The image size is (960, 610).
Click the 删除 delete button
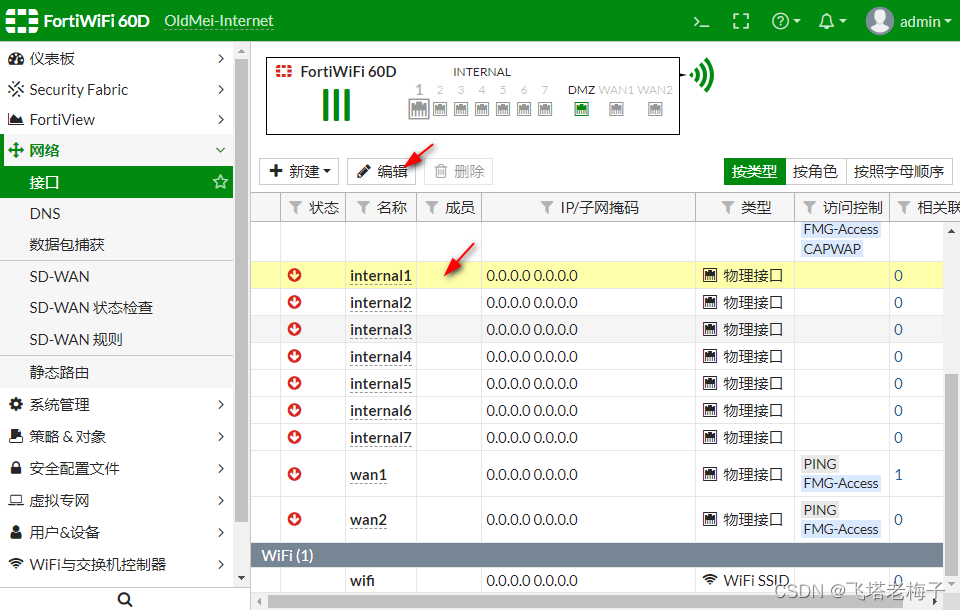(459, 171)
